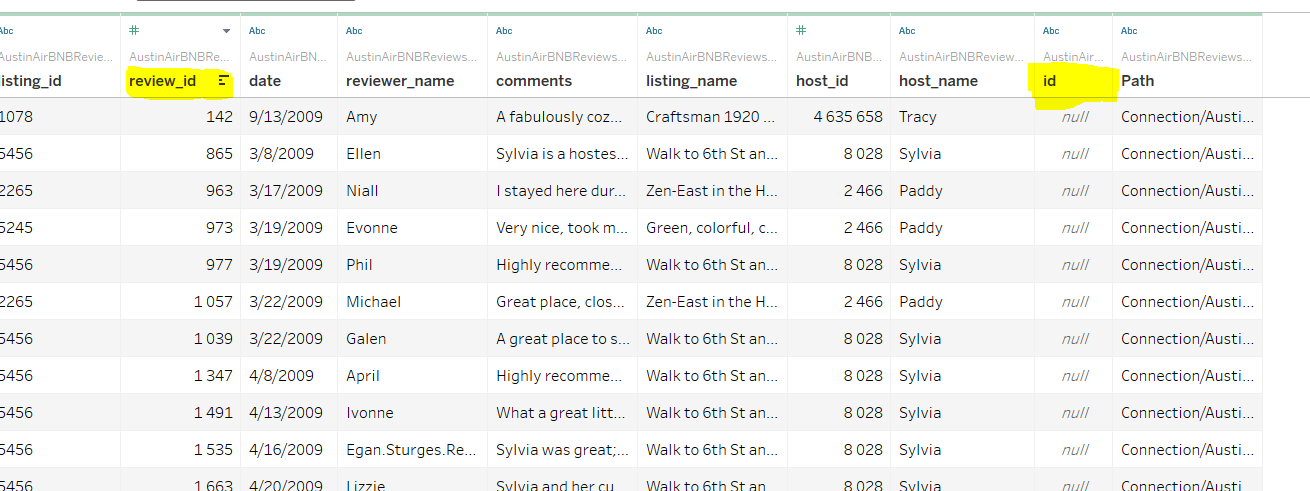The height and width of the screenshot is (491, 1310).
Task: Click the number type icon above host_id
Action: pyautogui.click(x=801, y=31)
